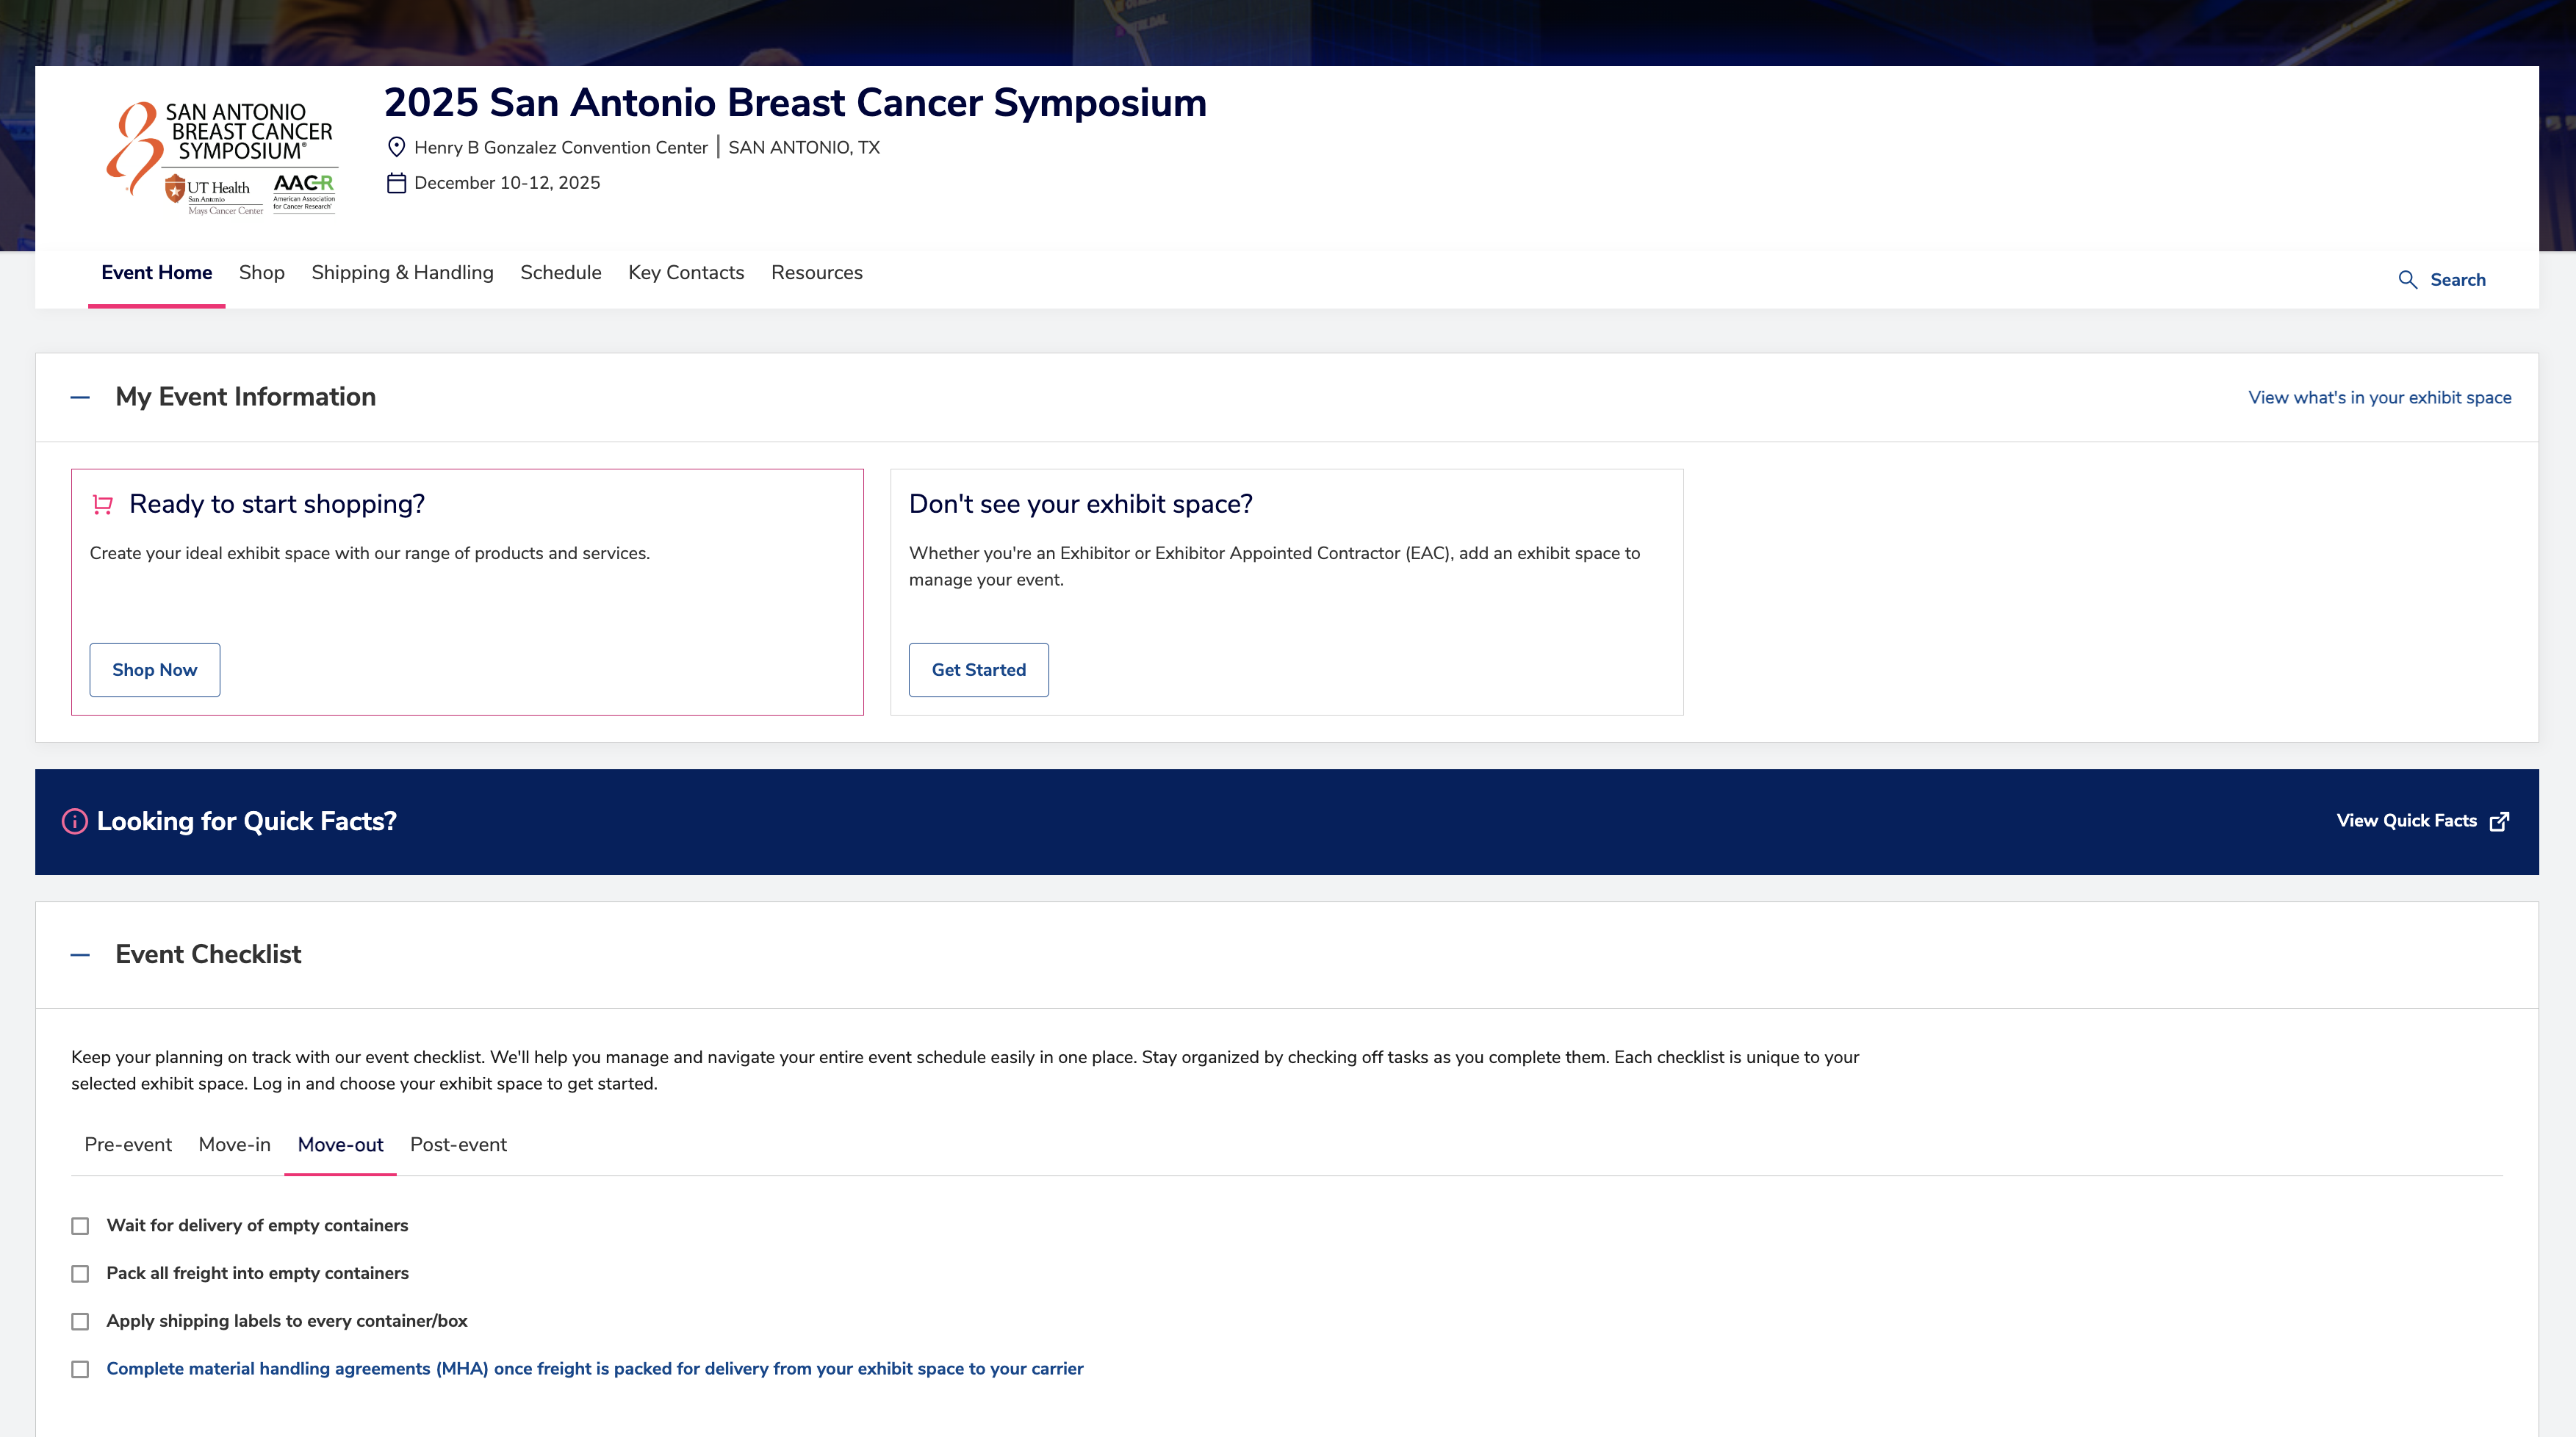Screen dimensions: 2576x1437
Task: Check "Wait for delivery of empty containers"
Action: (80, 1226)
